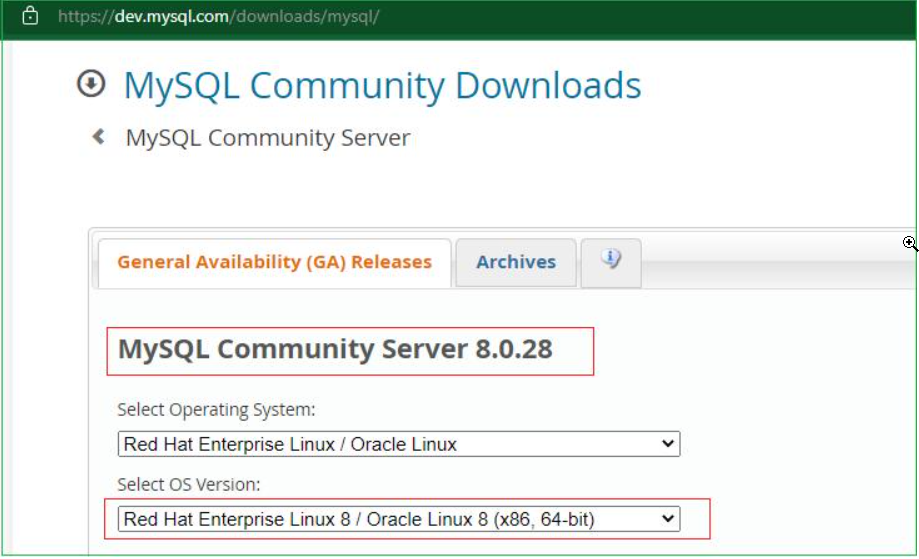Image resolution: width=919 pixels, height=559 pixels.
Task: Open the information icon tab
Action: coord(611,262)
